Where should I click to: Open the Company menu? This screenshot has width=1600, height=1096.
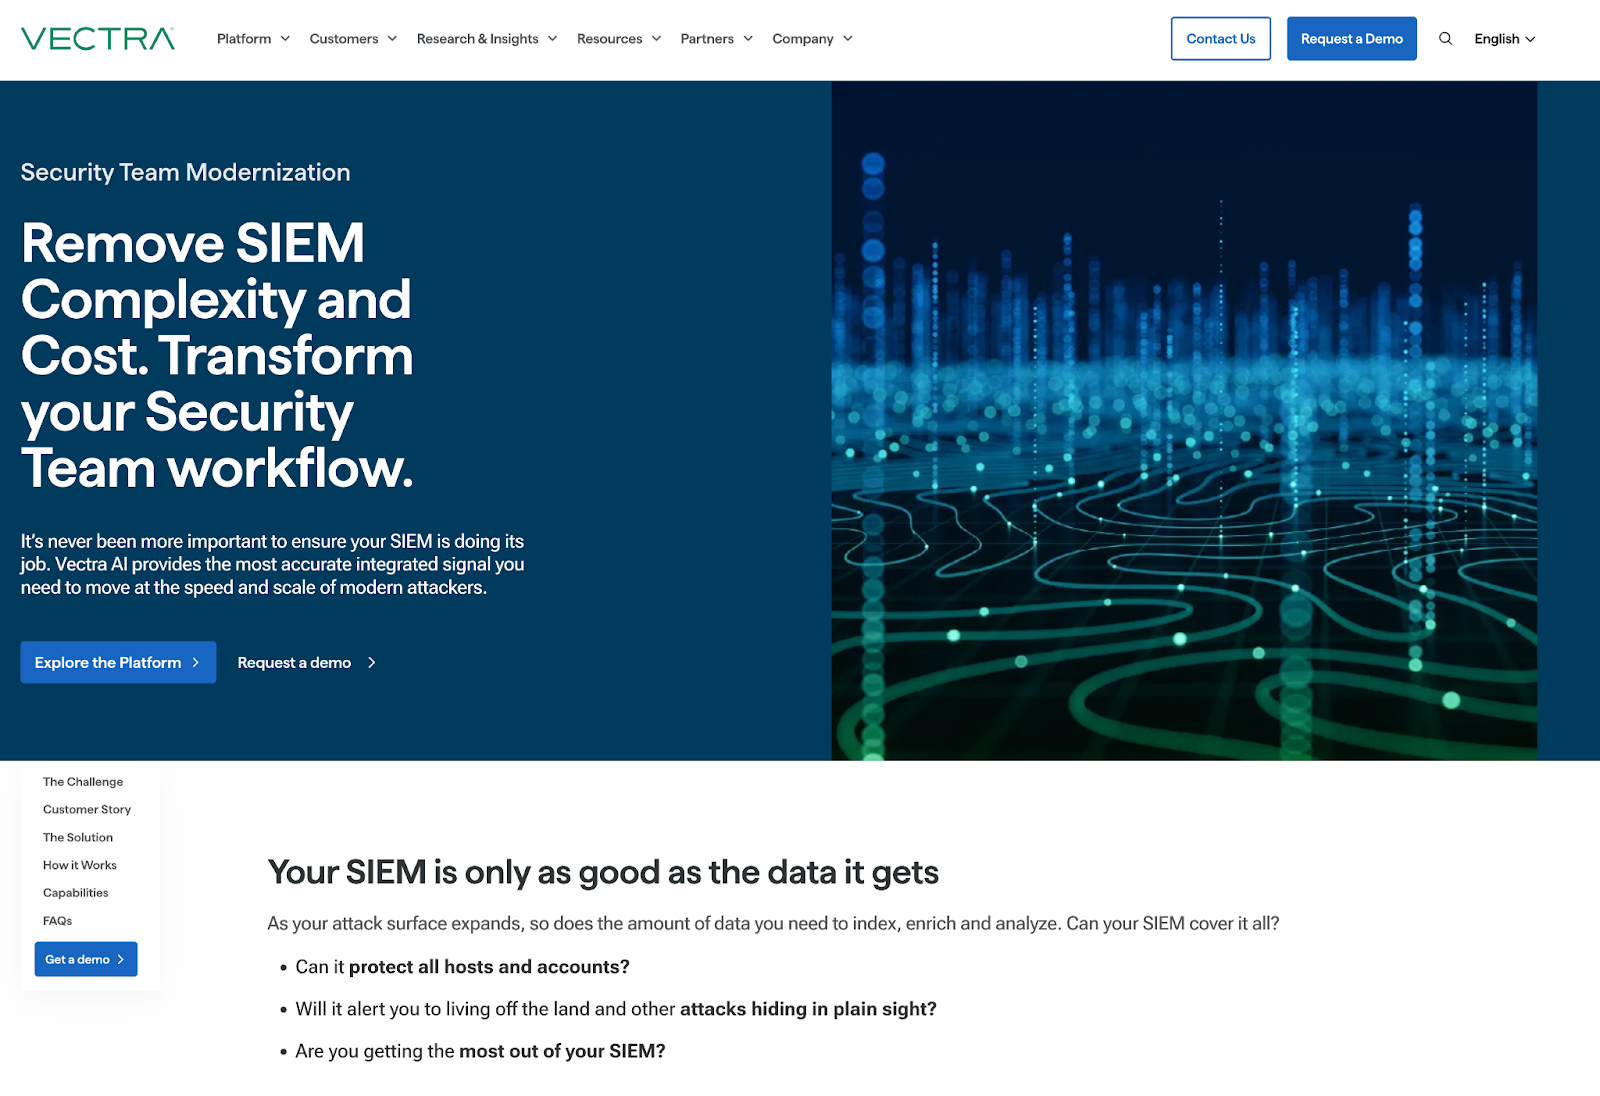coord(812,39)
